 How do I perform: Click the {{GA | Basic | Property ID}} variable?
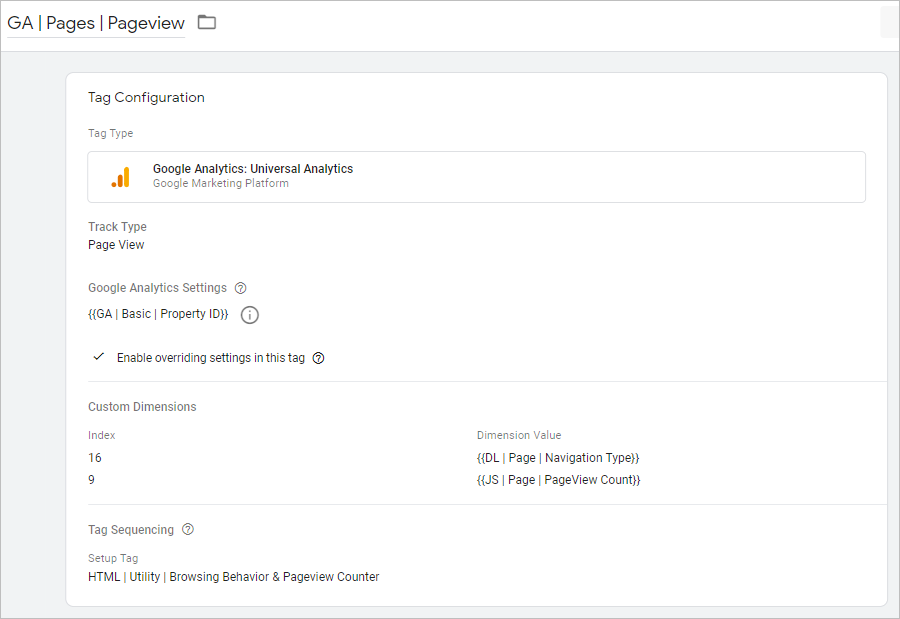click(x=158, y=314)
